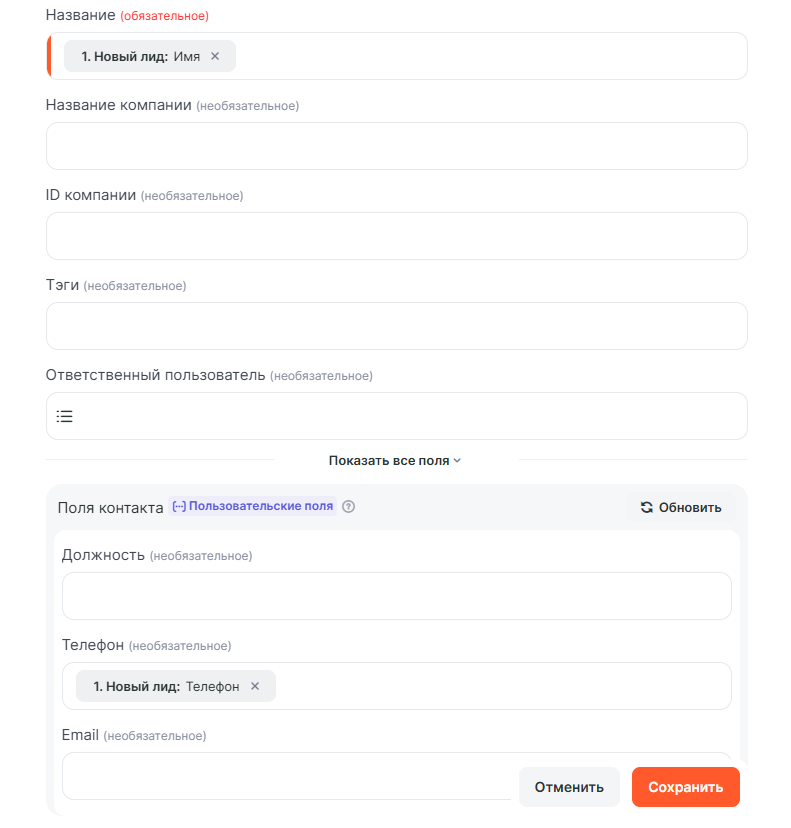
Task: Click the Новый лид: Имя tag chip
Action: pos(140,57)
